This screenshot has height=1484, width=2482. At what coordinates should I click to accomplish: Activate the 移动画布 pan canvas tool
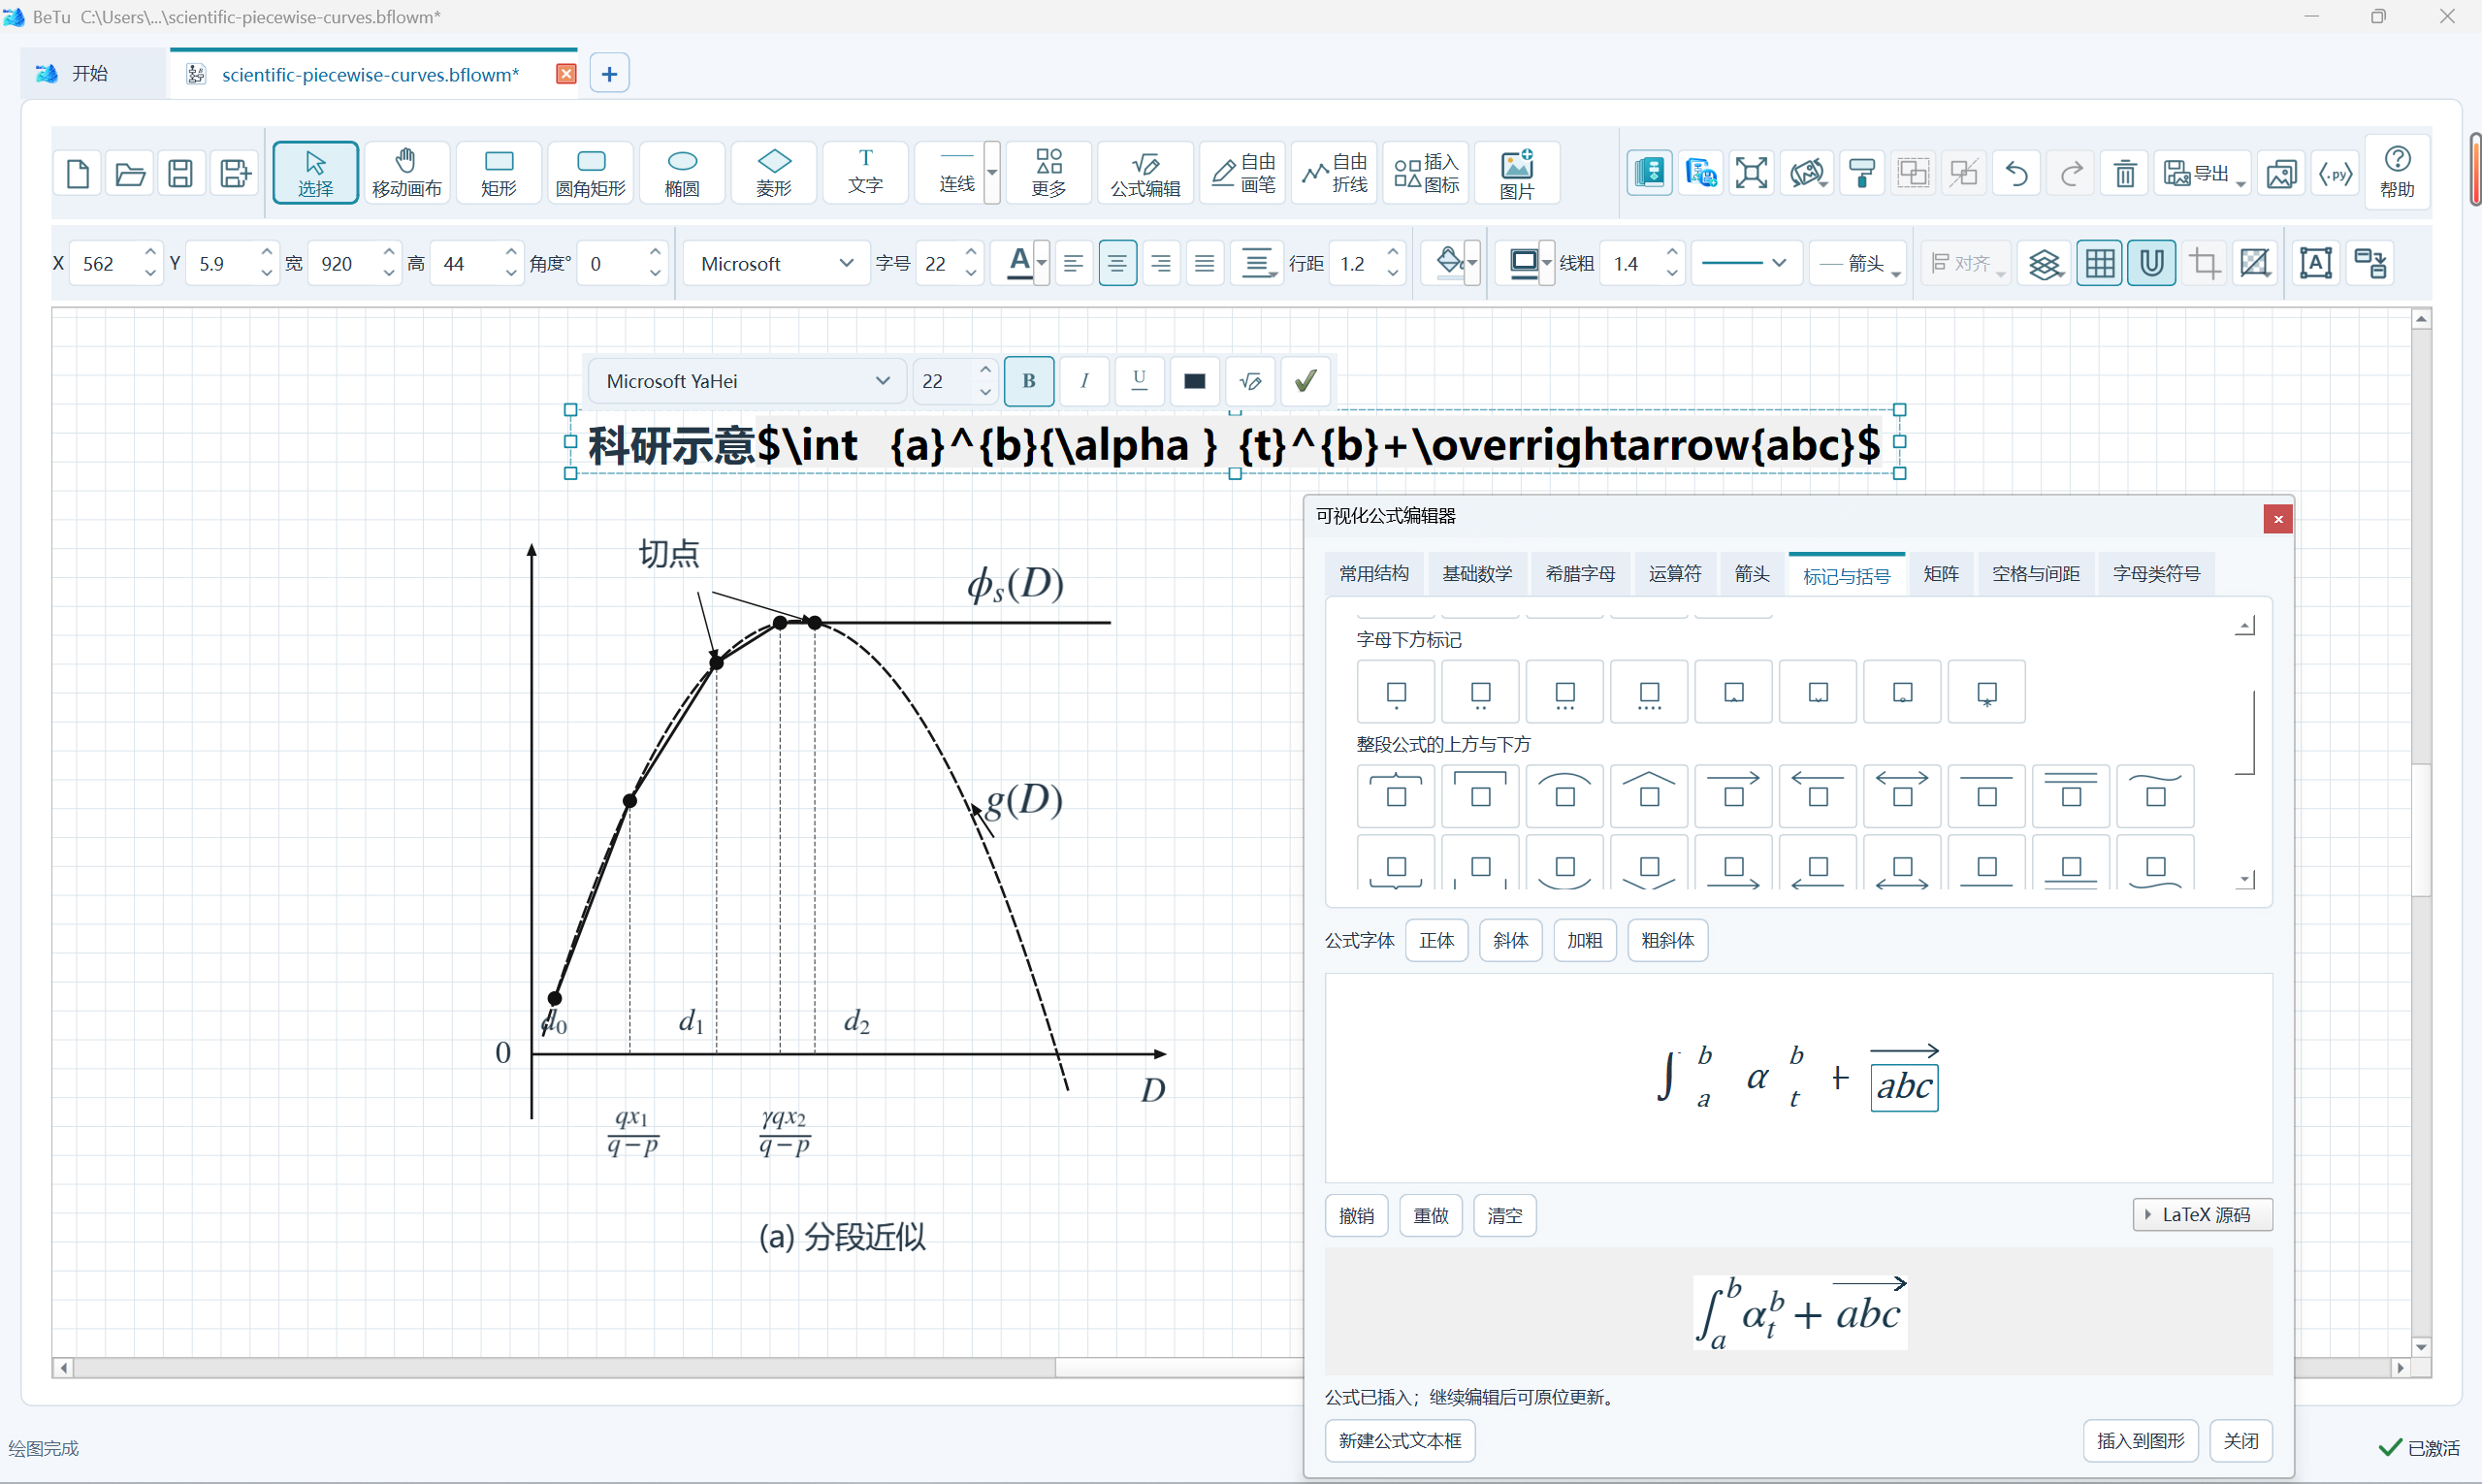click(406, 173)
